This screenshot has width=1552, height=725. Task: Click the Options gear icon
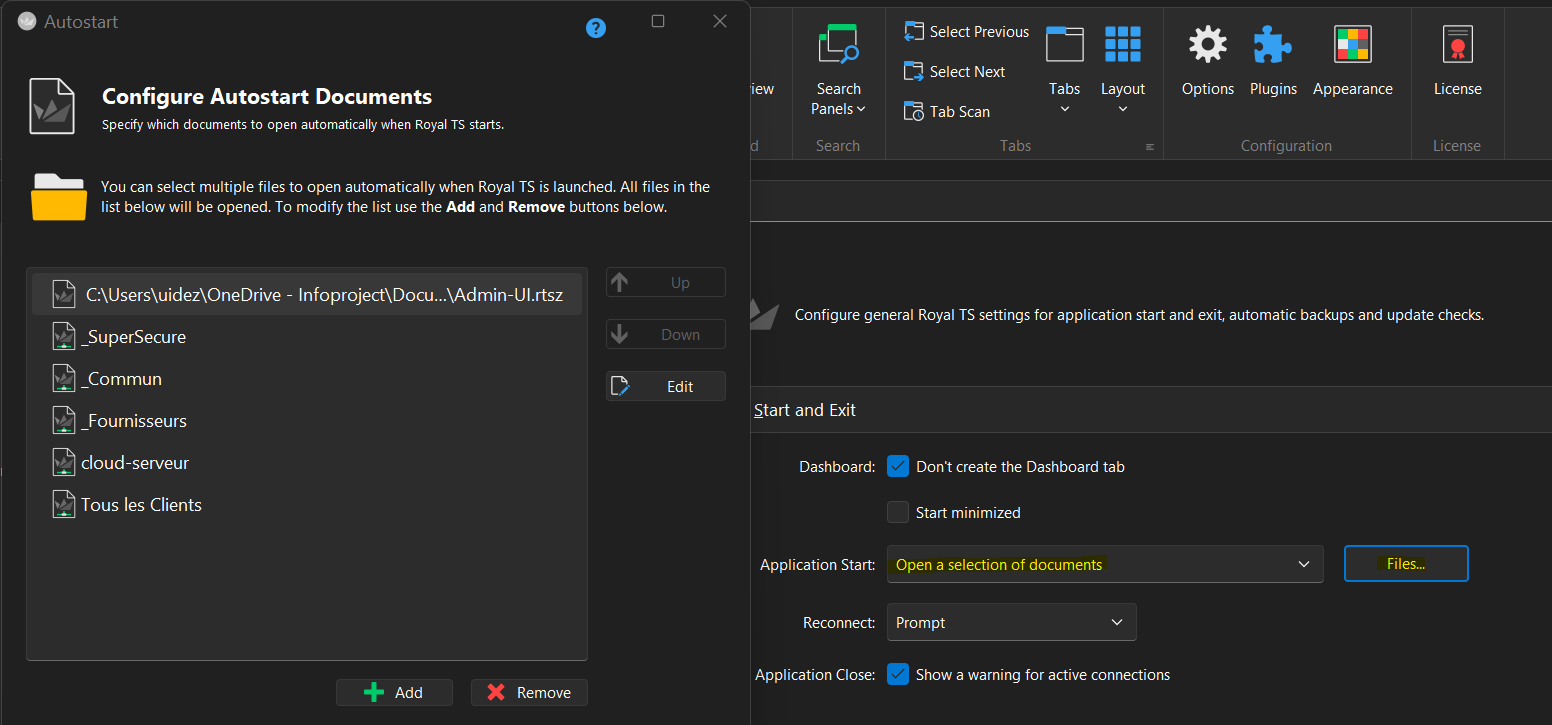1207,46
